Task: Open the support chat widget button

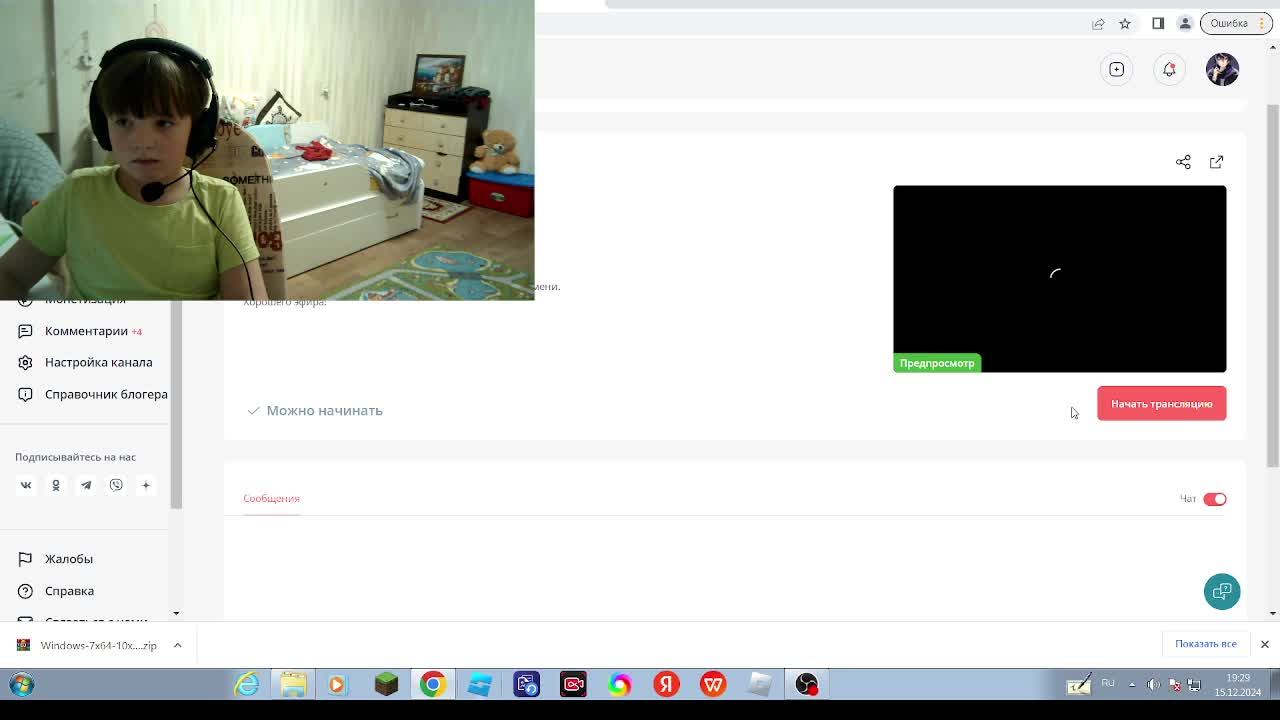Action: [x=1222, y=591]
